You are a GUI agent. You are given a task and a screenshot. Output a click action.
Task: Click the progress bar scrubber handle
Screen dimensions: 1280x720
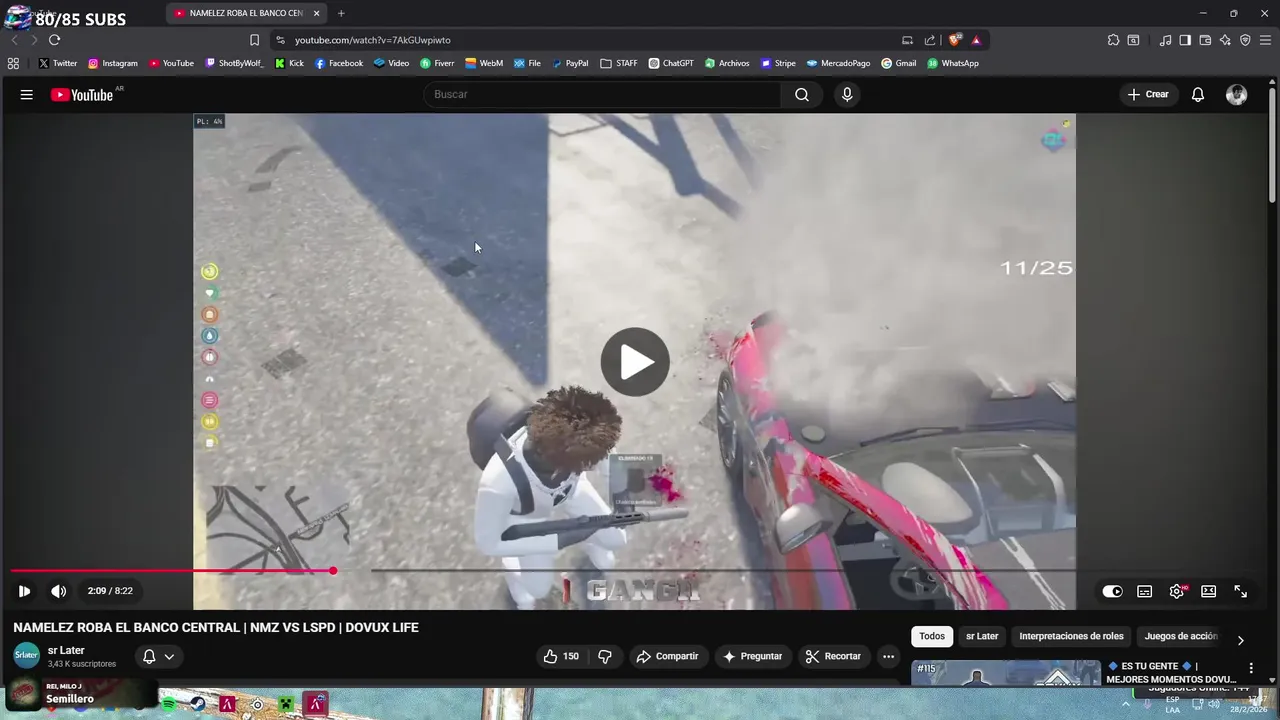click(x=333, y=571)
